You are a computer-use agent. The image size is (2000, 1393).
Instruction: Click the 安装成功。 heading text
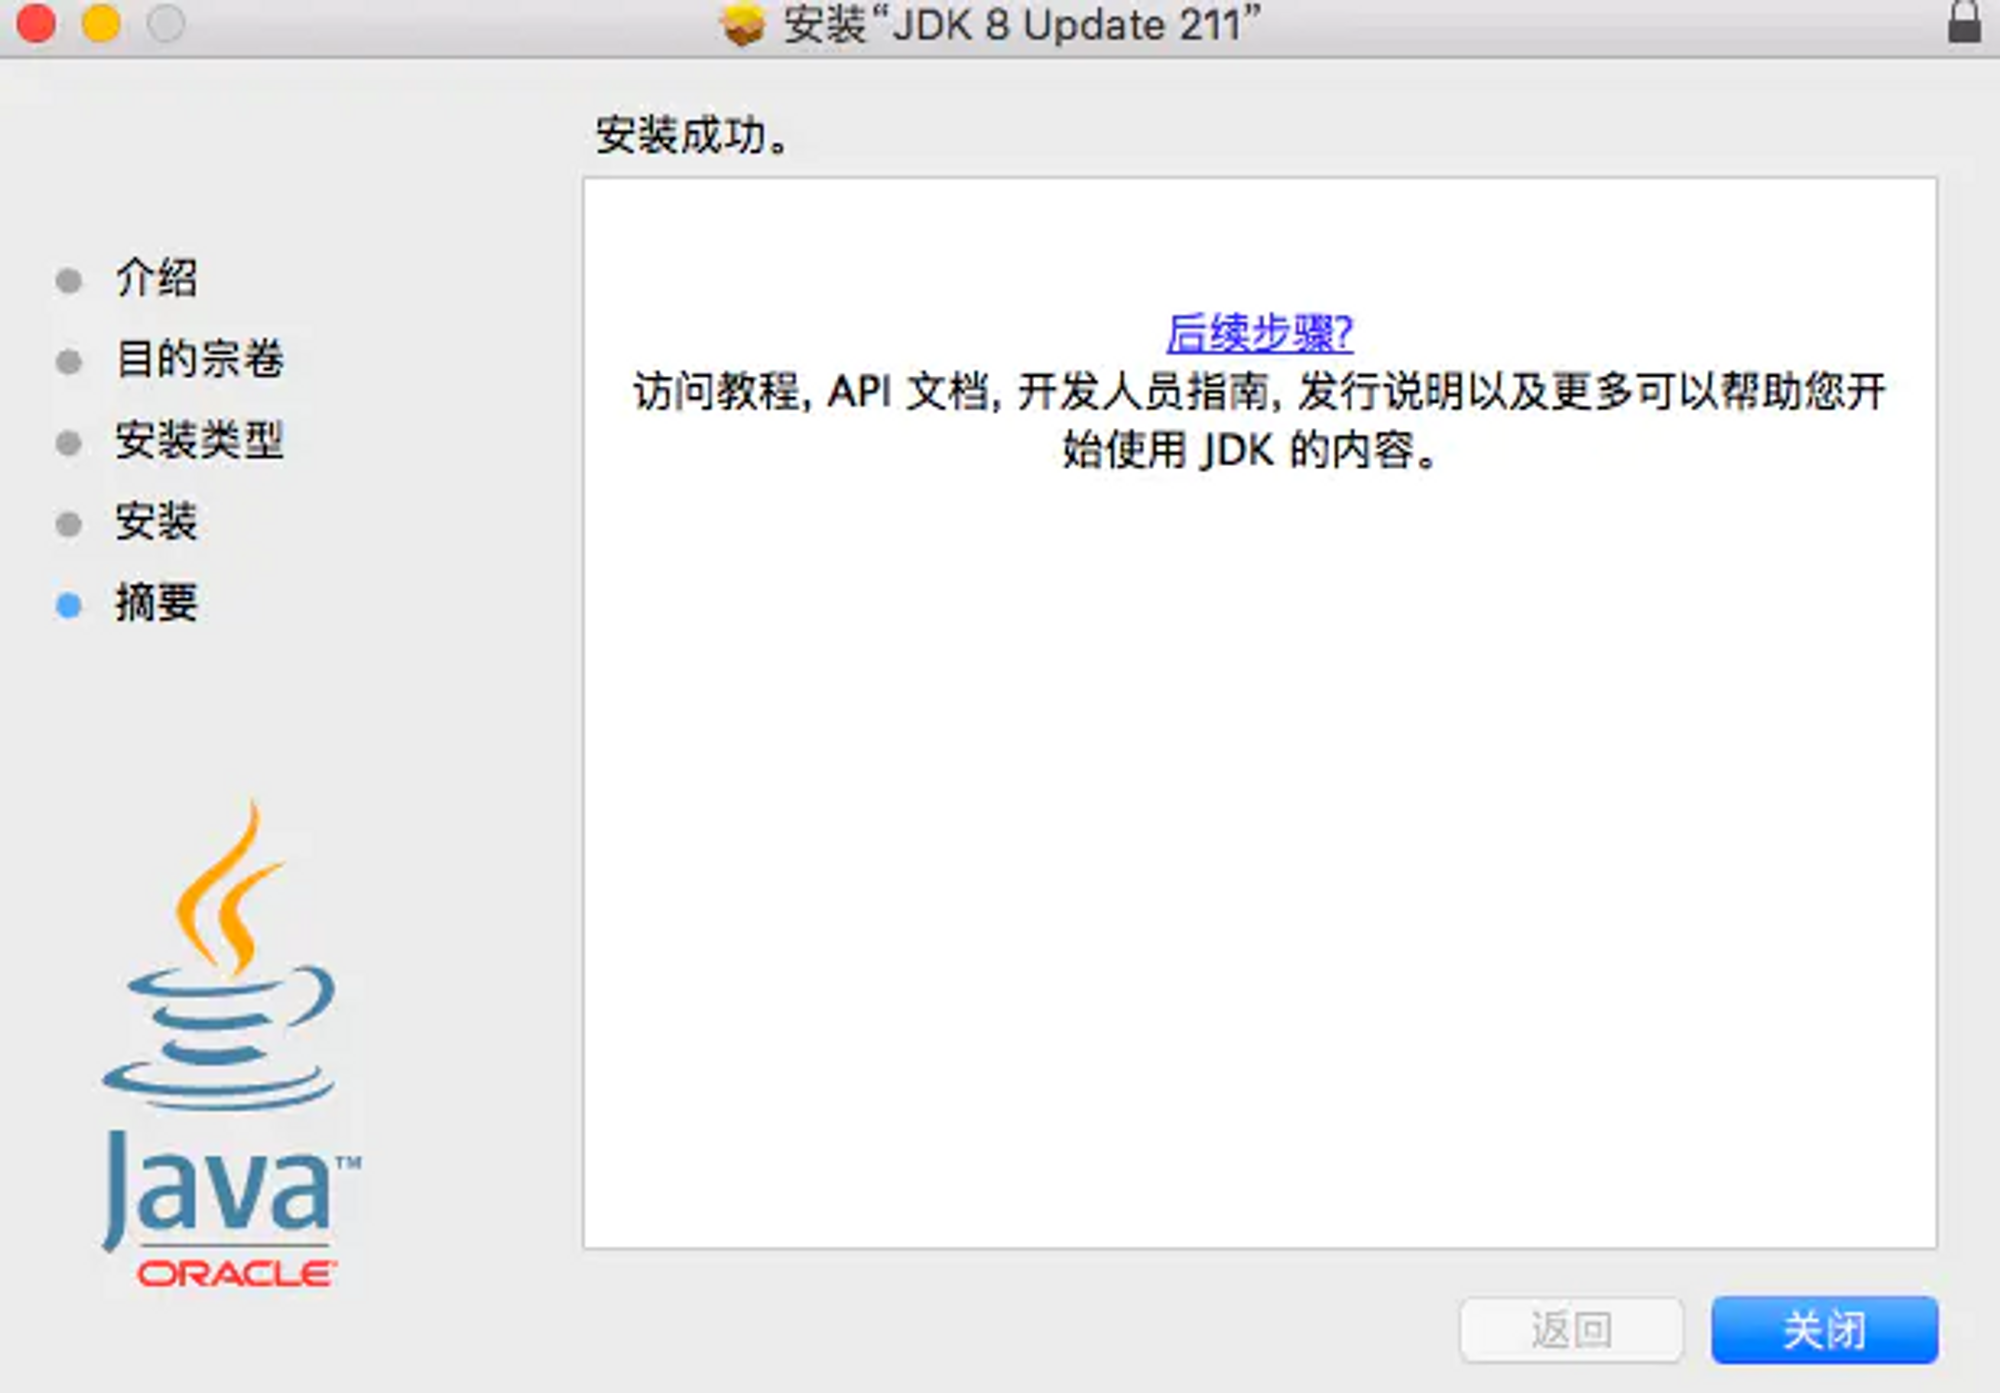(692, 135)
